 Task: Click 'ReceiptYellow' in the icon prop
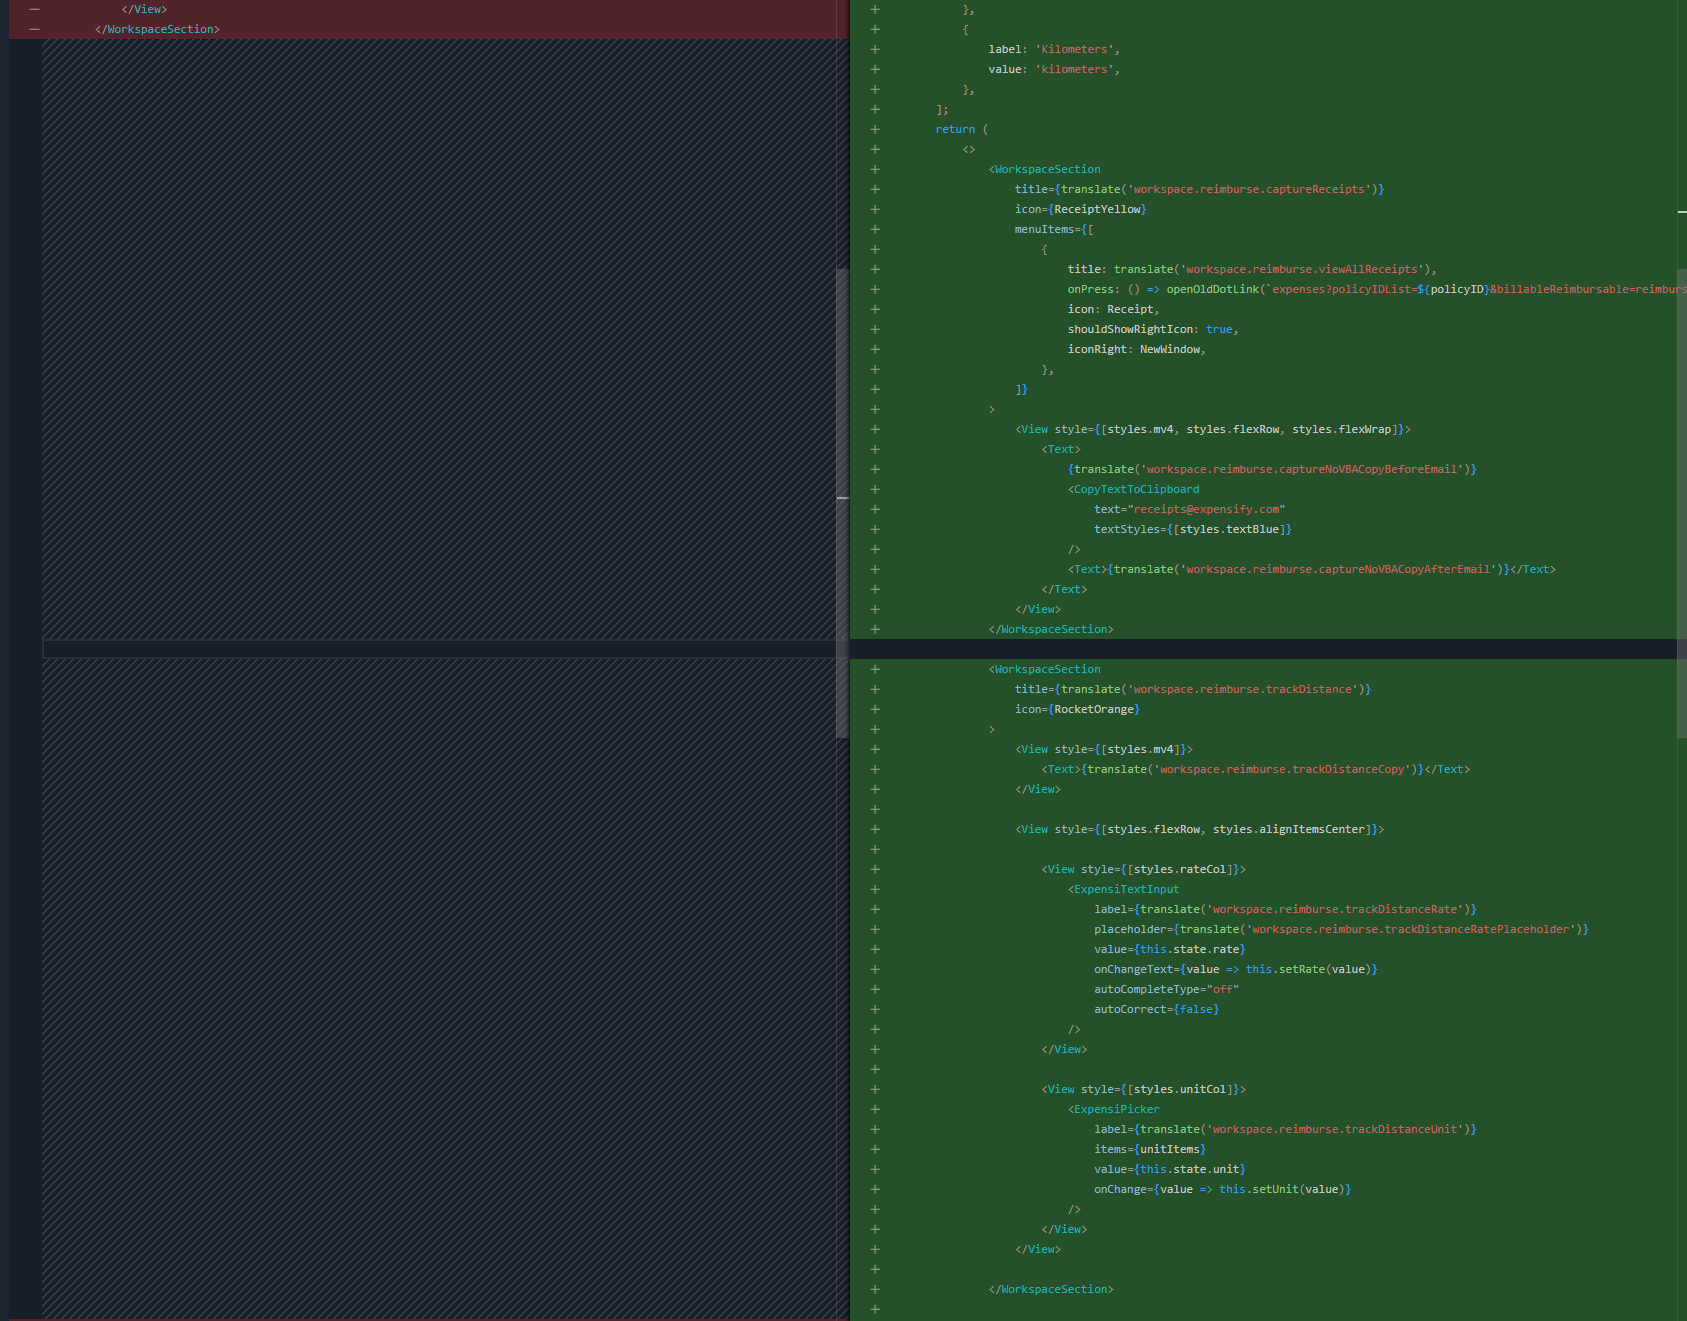pyautogui.click(x=1097, y=209)
